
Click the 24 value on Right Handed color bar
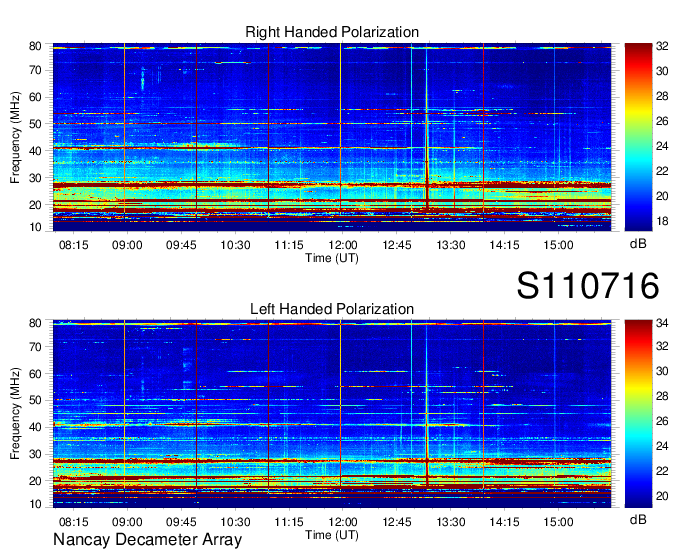click(x=662, y=146)
